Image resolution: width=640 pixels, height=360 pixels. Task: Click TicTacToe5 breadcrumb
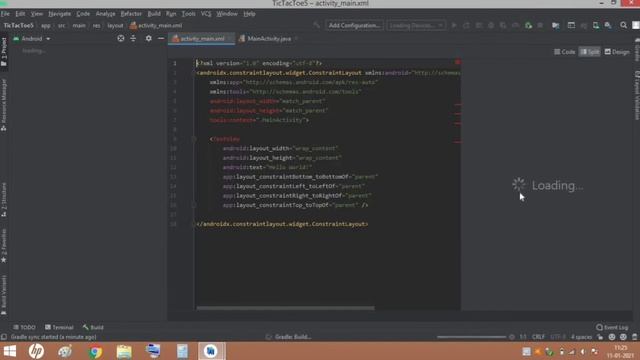(18, 25)
